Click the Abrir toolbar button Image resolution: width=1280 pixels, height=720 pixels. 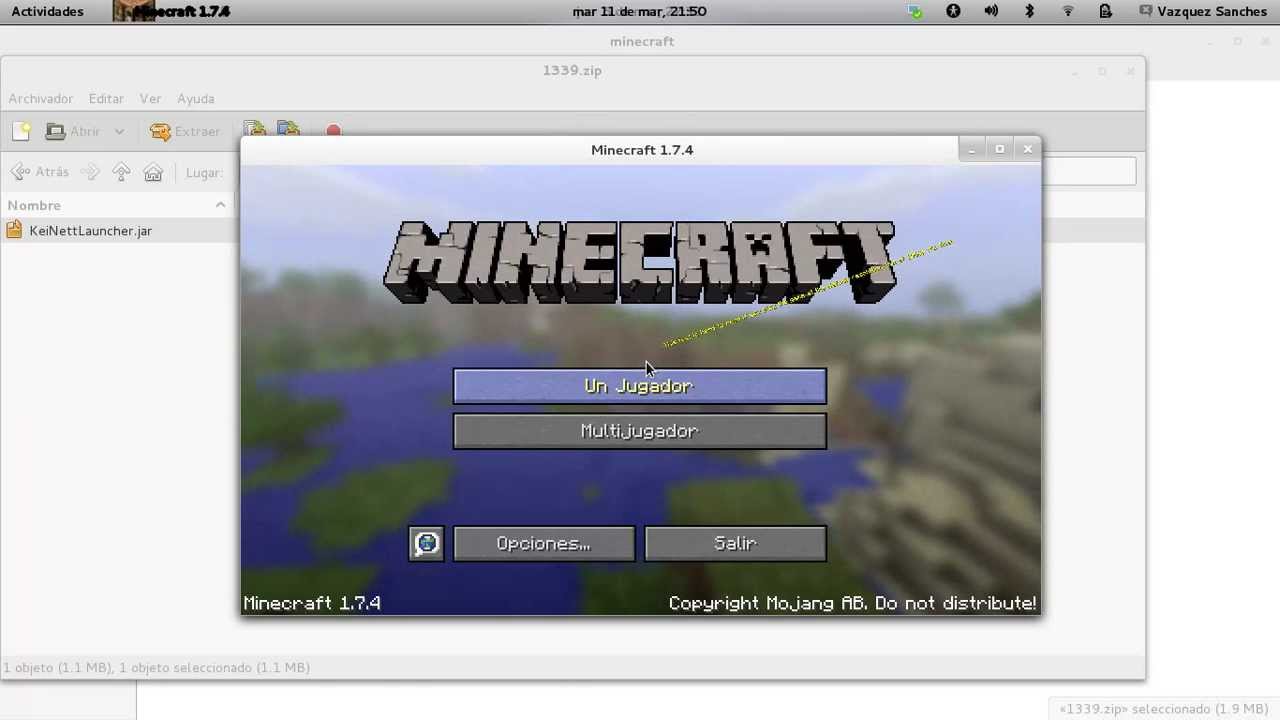(x=73, y=131)
